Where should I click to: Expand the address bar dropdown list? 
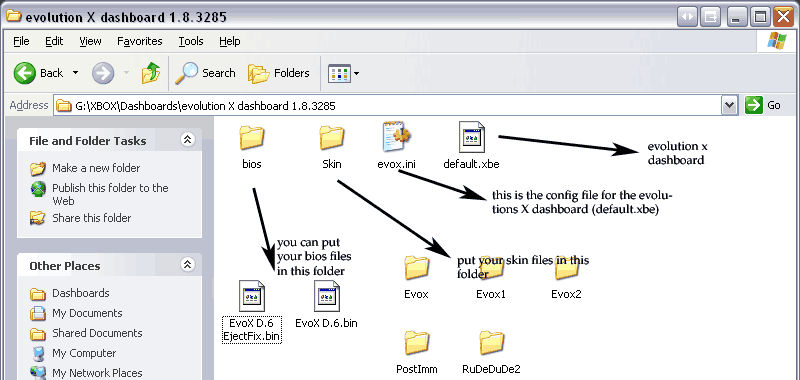730,106
